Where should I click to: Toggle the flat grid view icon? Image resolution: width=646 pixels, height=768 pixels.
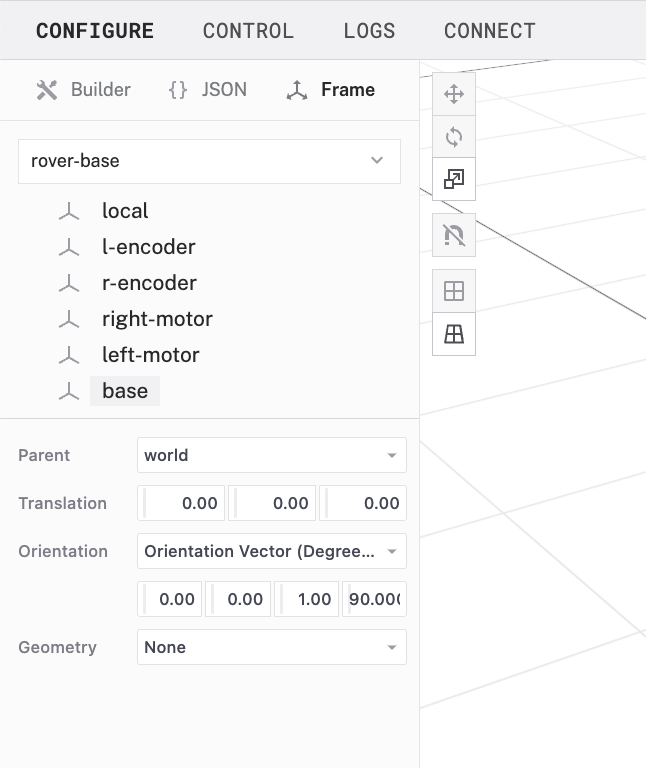point(454,291)
